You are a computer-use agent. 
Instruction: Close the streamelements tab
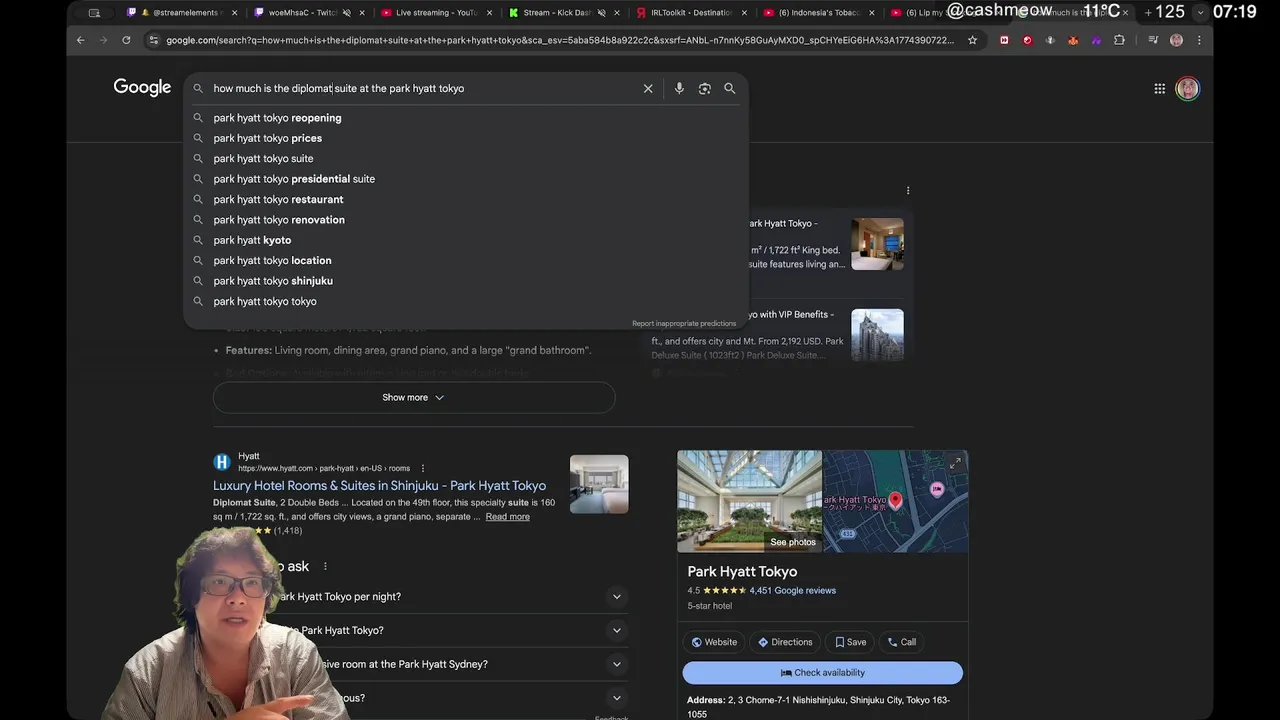pos(235,13)
